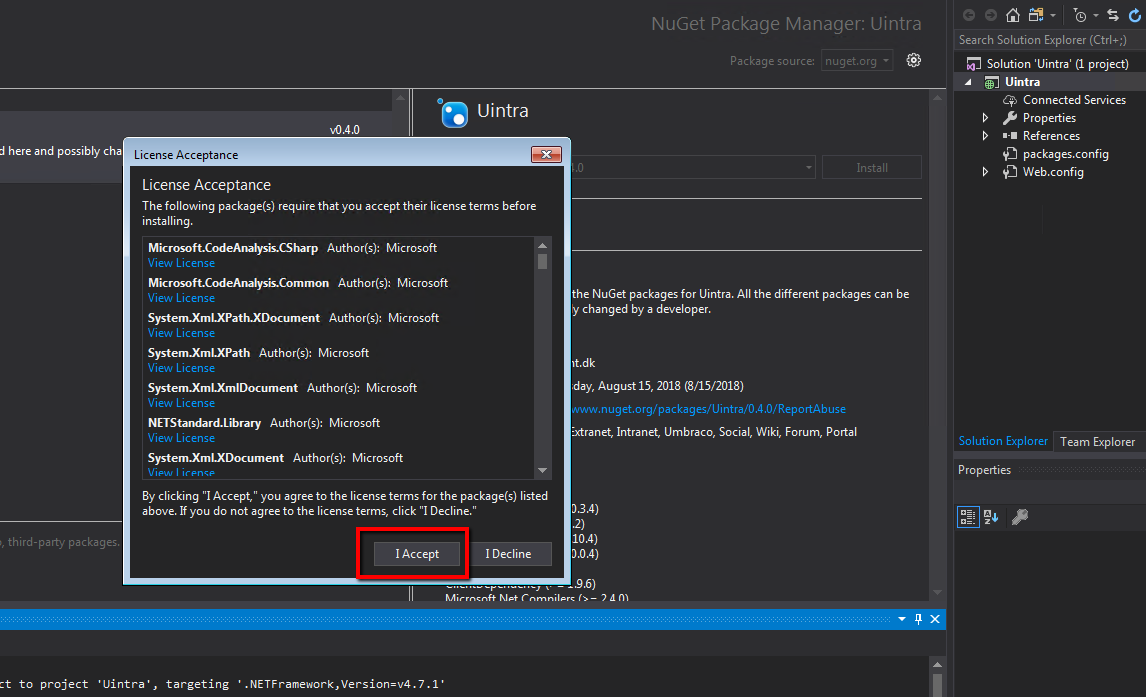Expand the References tree node

tap(985, 136)
